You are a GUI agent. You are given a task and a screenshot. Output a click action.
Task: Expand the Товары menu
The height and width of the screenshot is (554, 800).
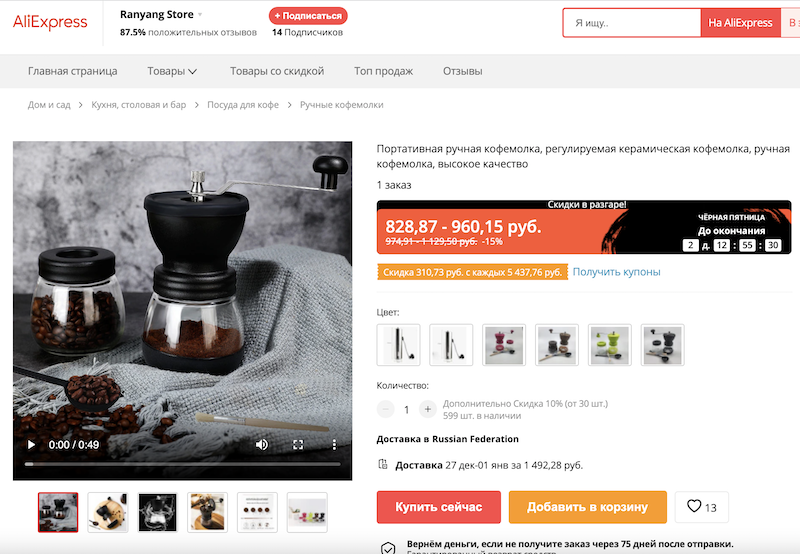[x=172, y=71]
